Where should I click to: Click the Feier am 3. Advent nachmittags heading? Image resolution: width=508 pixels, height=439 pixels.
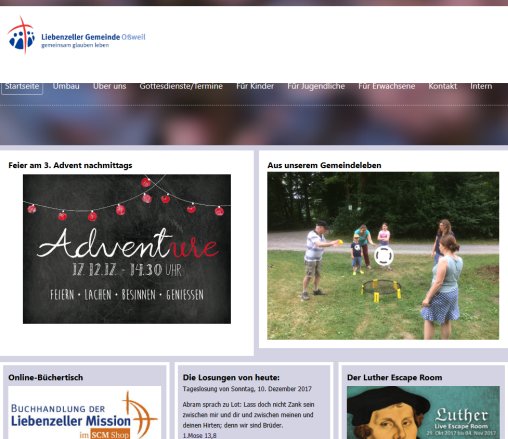70,165
